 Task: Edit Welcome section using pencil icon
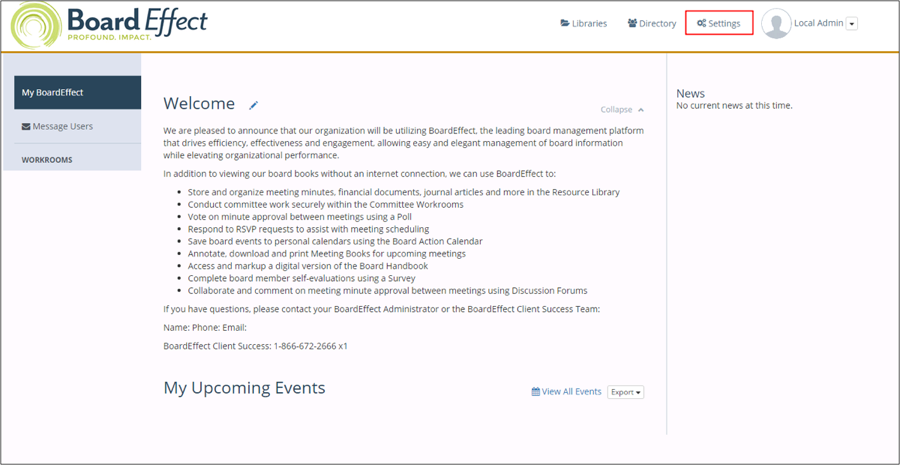click(x=254, y=105)
